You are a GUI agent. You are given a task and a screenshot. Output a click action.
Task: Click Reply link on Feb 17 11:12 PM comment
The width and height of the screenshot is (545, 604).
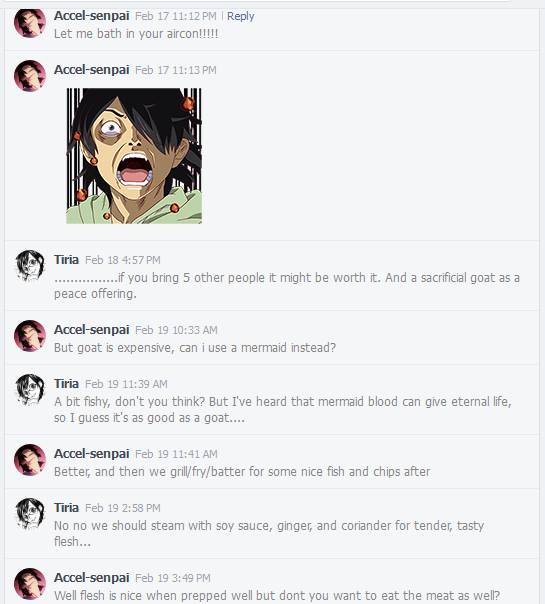click(x=240, y=16)
